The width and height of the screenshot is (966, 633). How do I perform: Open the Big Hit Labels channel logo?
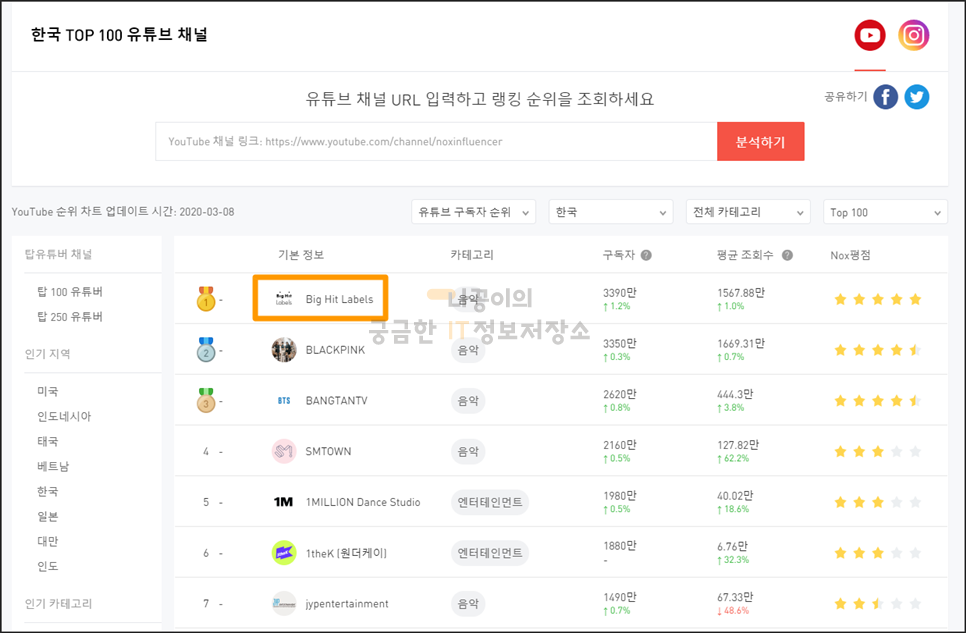pos(284,299)
